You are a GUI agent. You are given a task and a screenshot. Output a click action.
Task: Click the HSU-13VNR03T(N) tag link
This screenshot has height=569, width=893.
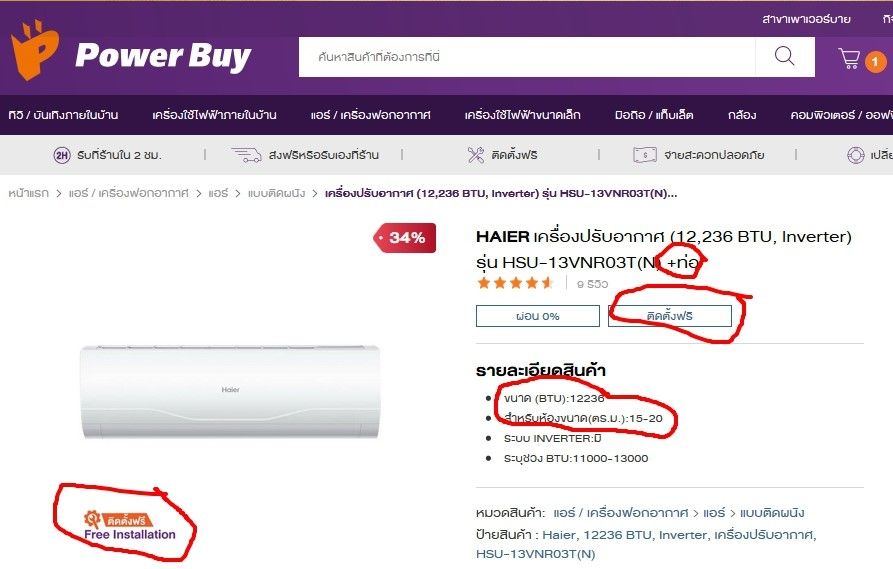coord(535,554)
